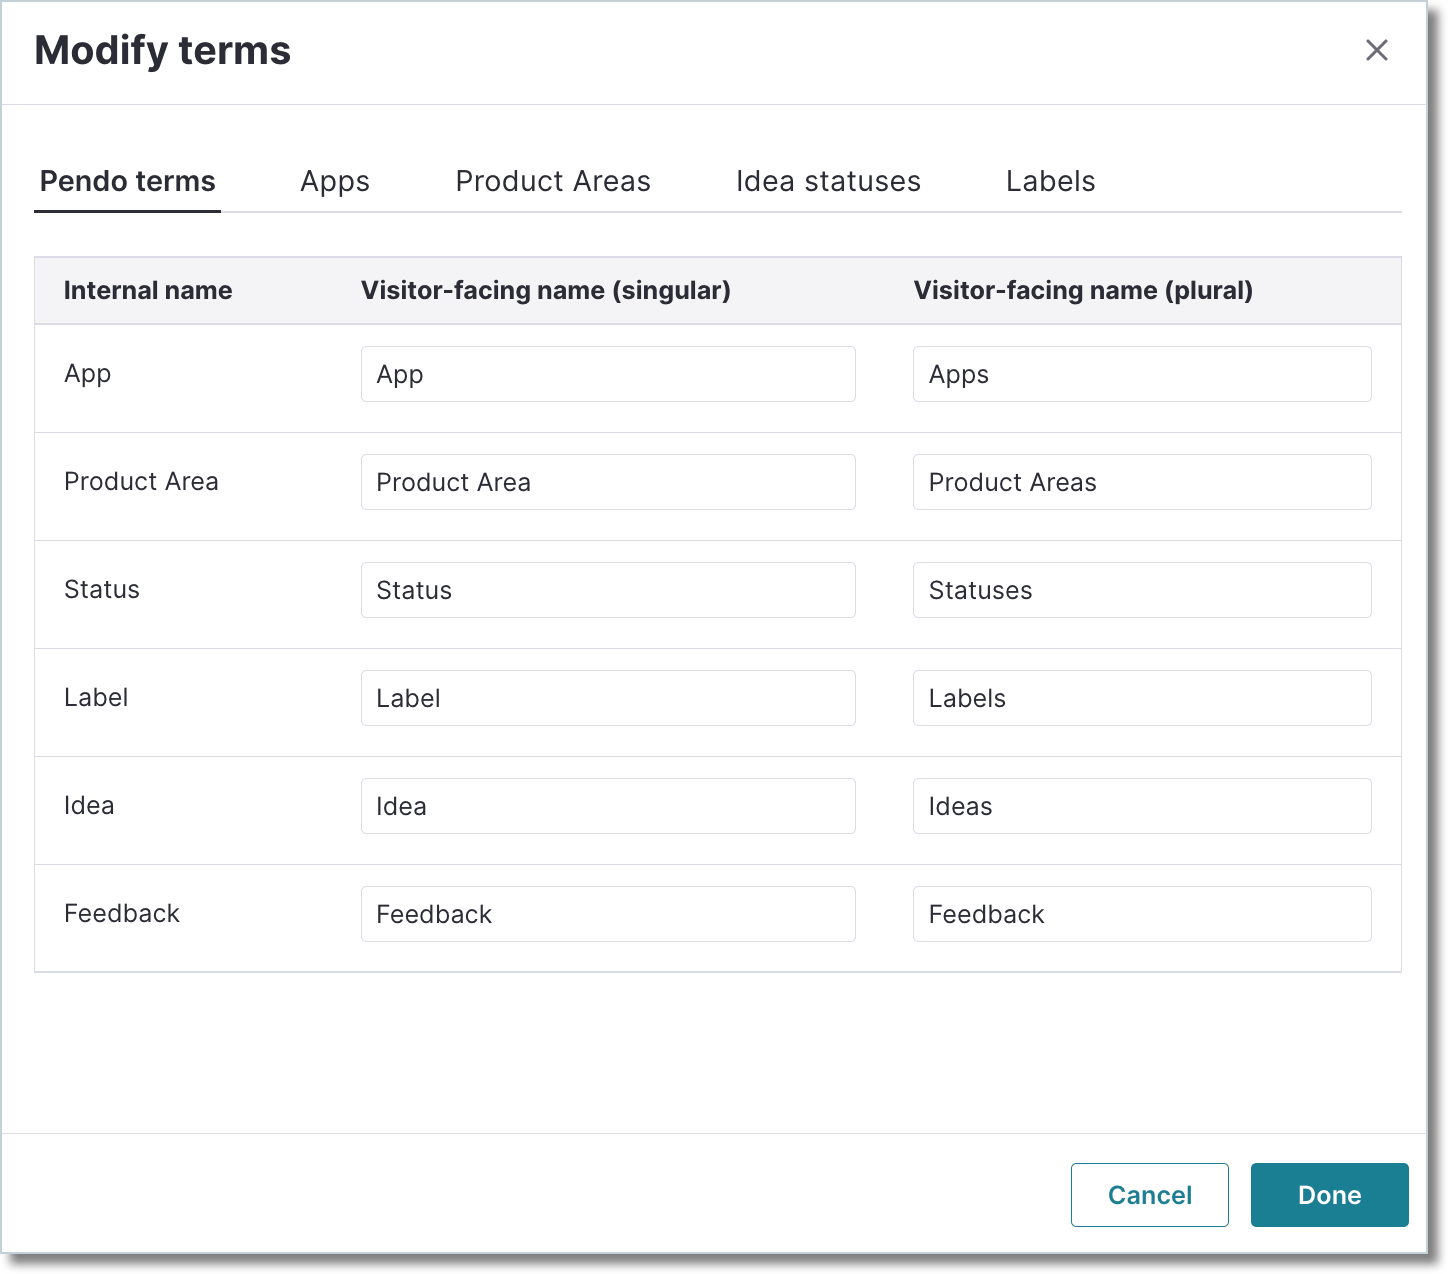
Task: Edit the plural Ideas input field
Action: (1142, 806)
